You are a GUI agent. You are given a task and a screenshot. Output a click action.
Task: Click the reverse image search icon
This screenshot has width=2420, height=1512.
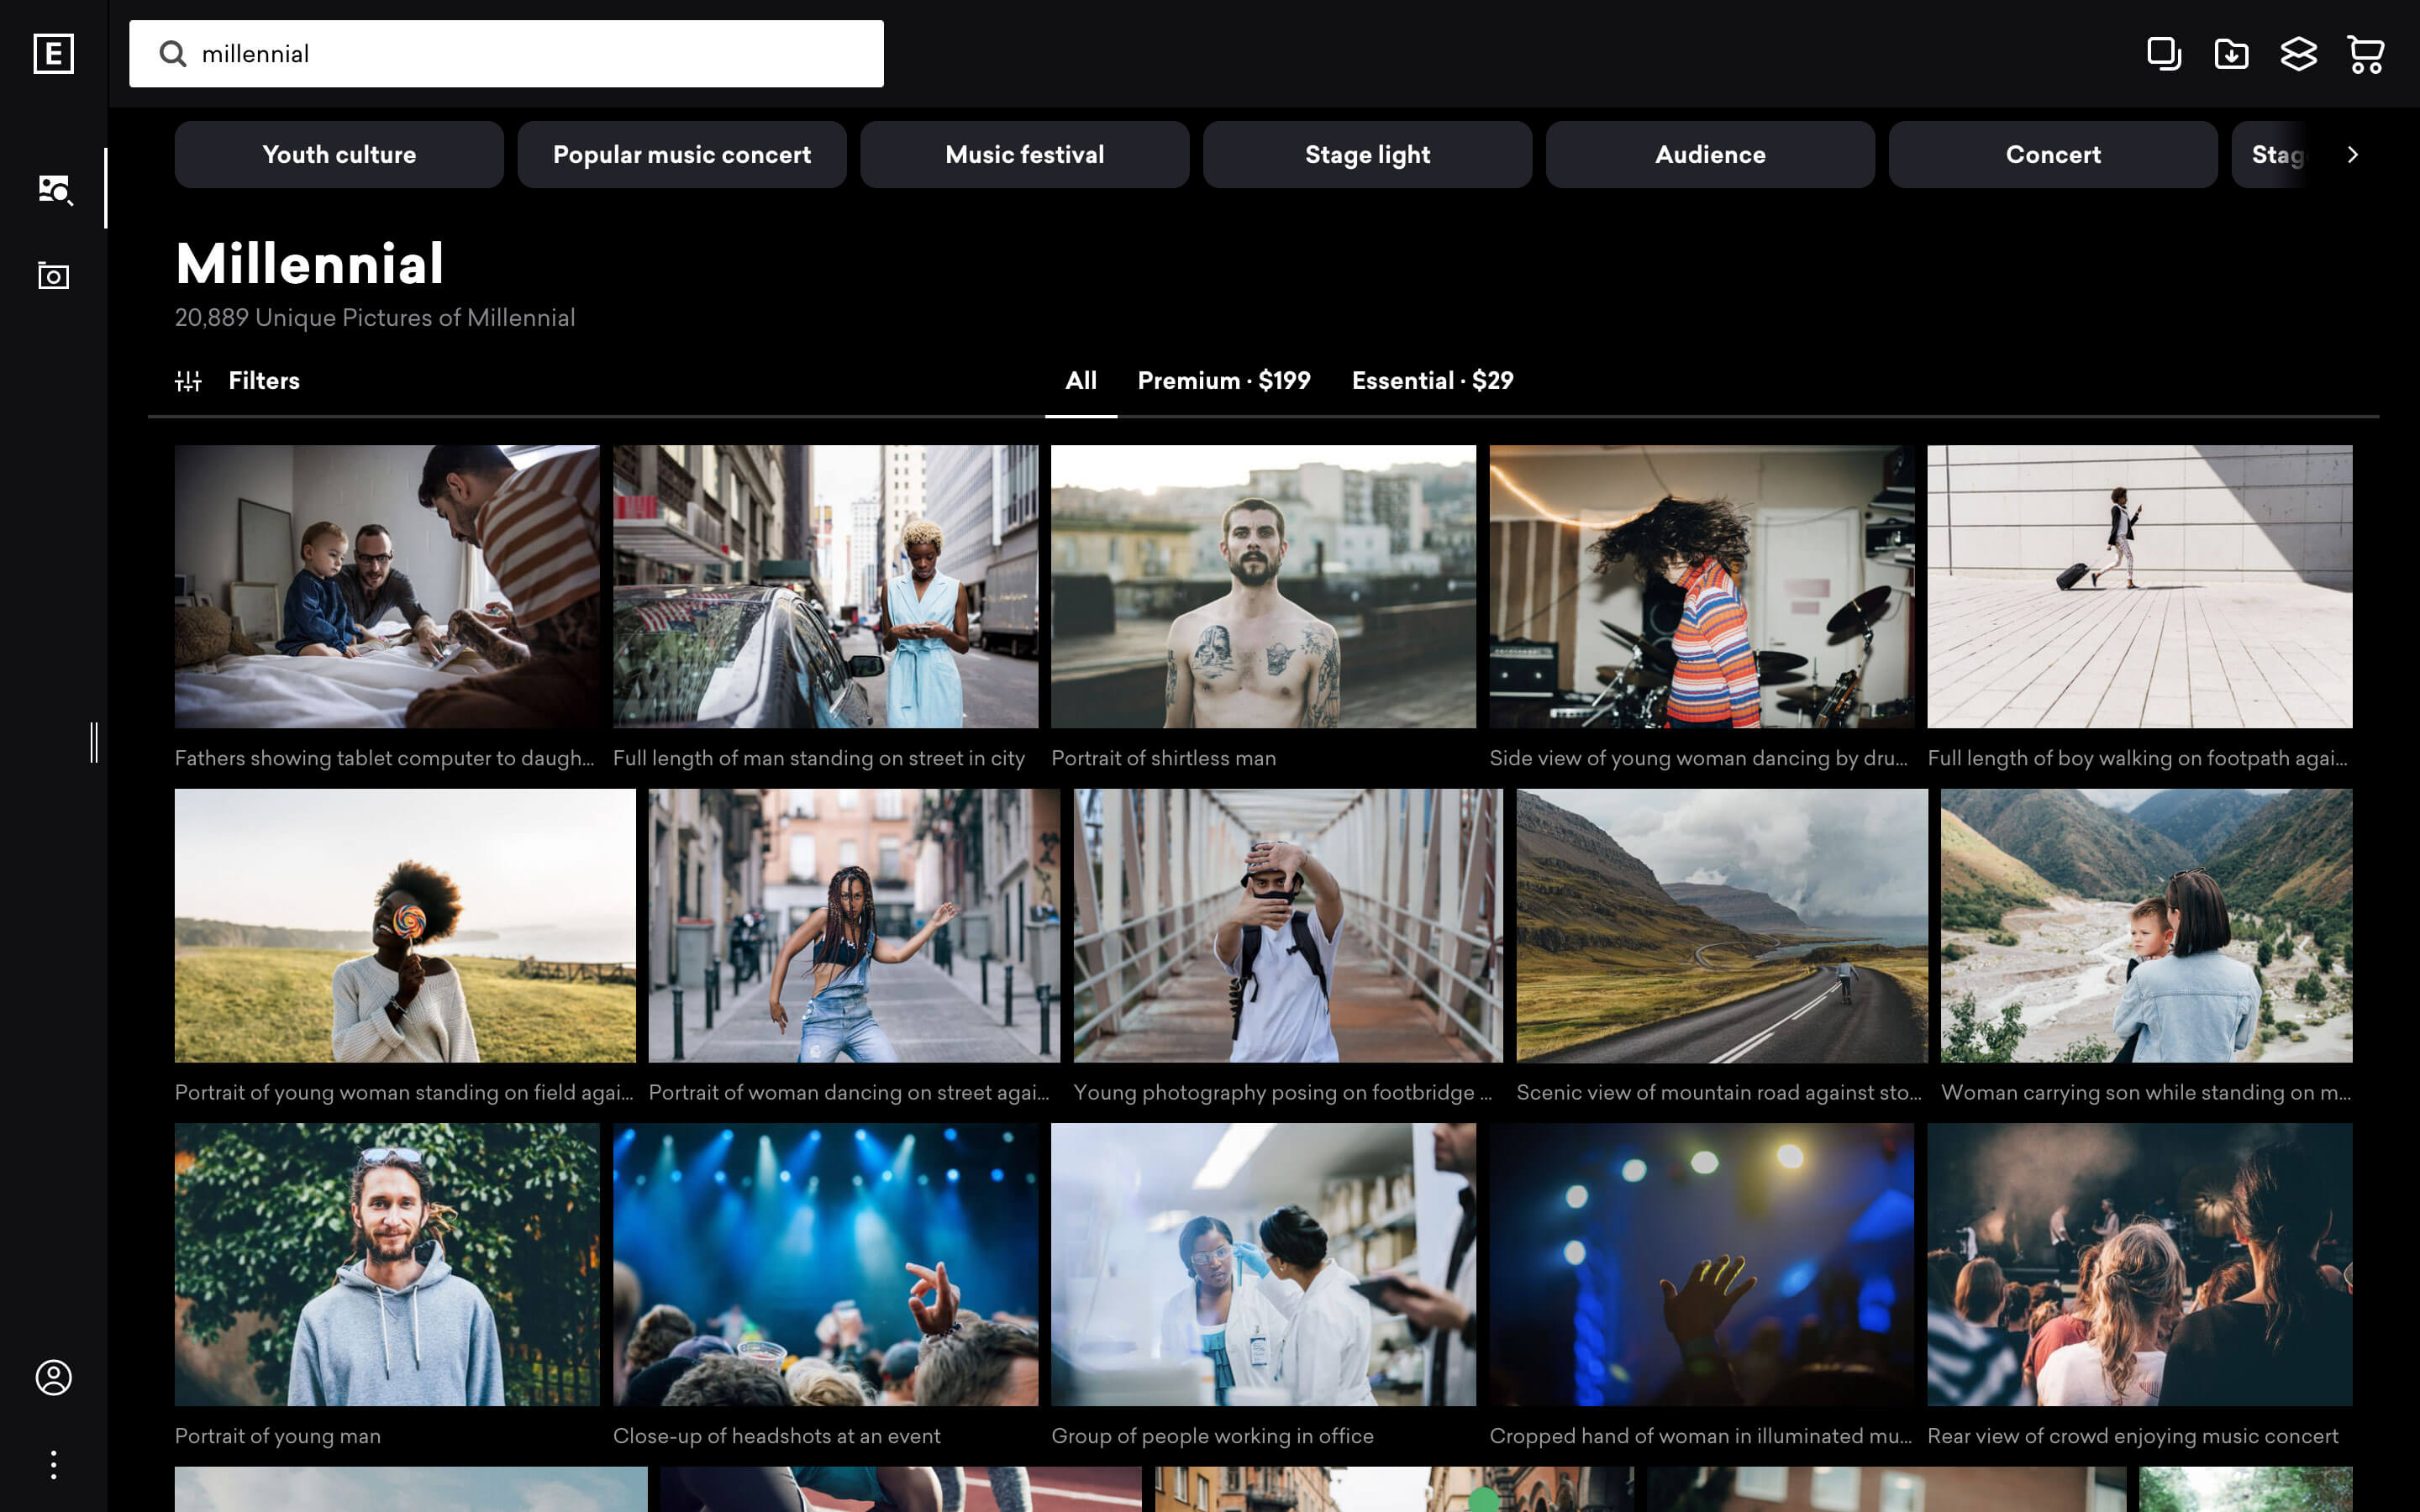pos(54,186)
